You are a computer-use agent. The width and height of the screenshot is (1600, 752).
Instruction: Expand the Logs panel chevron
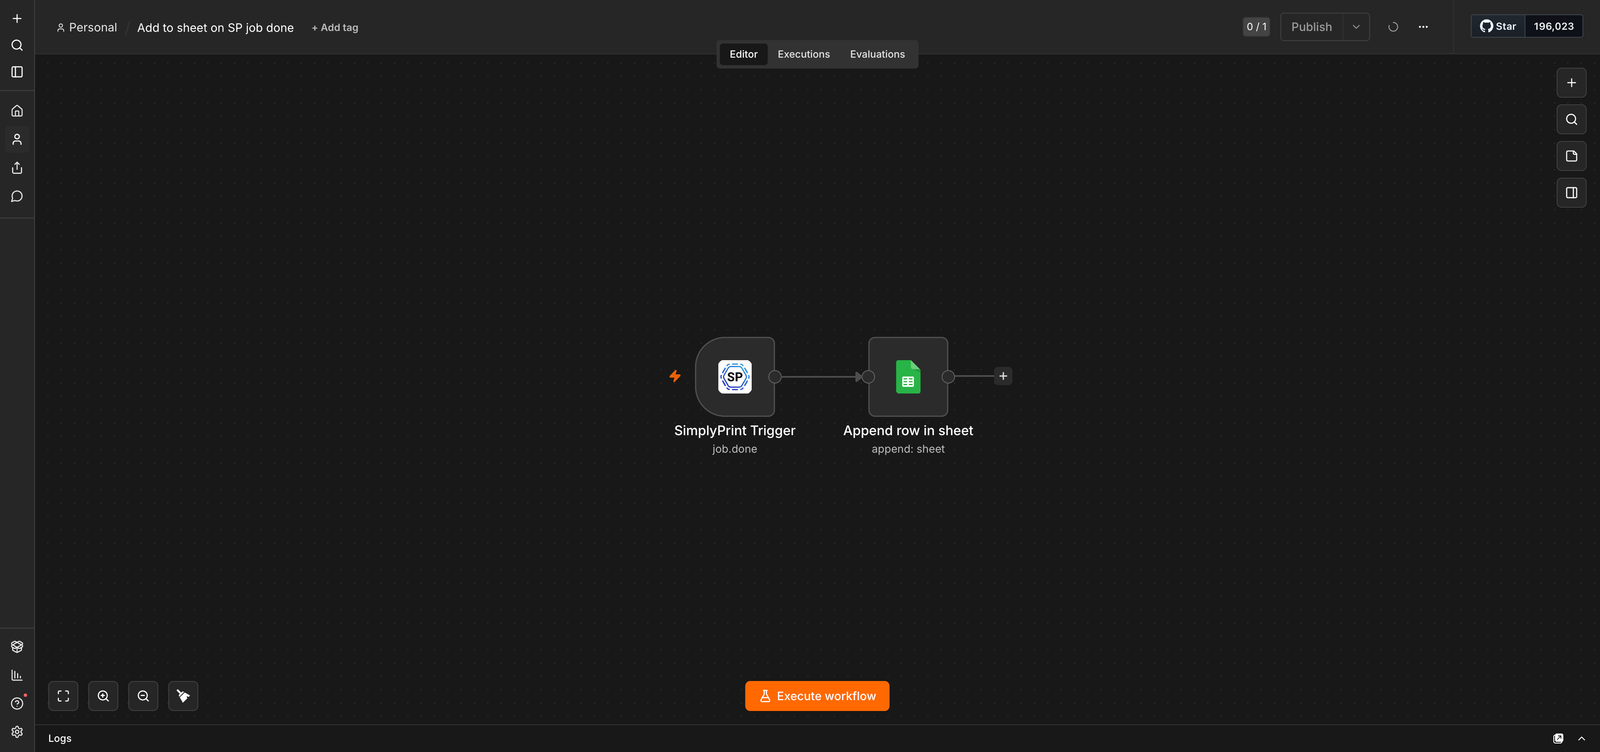[1581, 738]
